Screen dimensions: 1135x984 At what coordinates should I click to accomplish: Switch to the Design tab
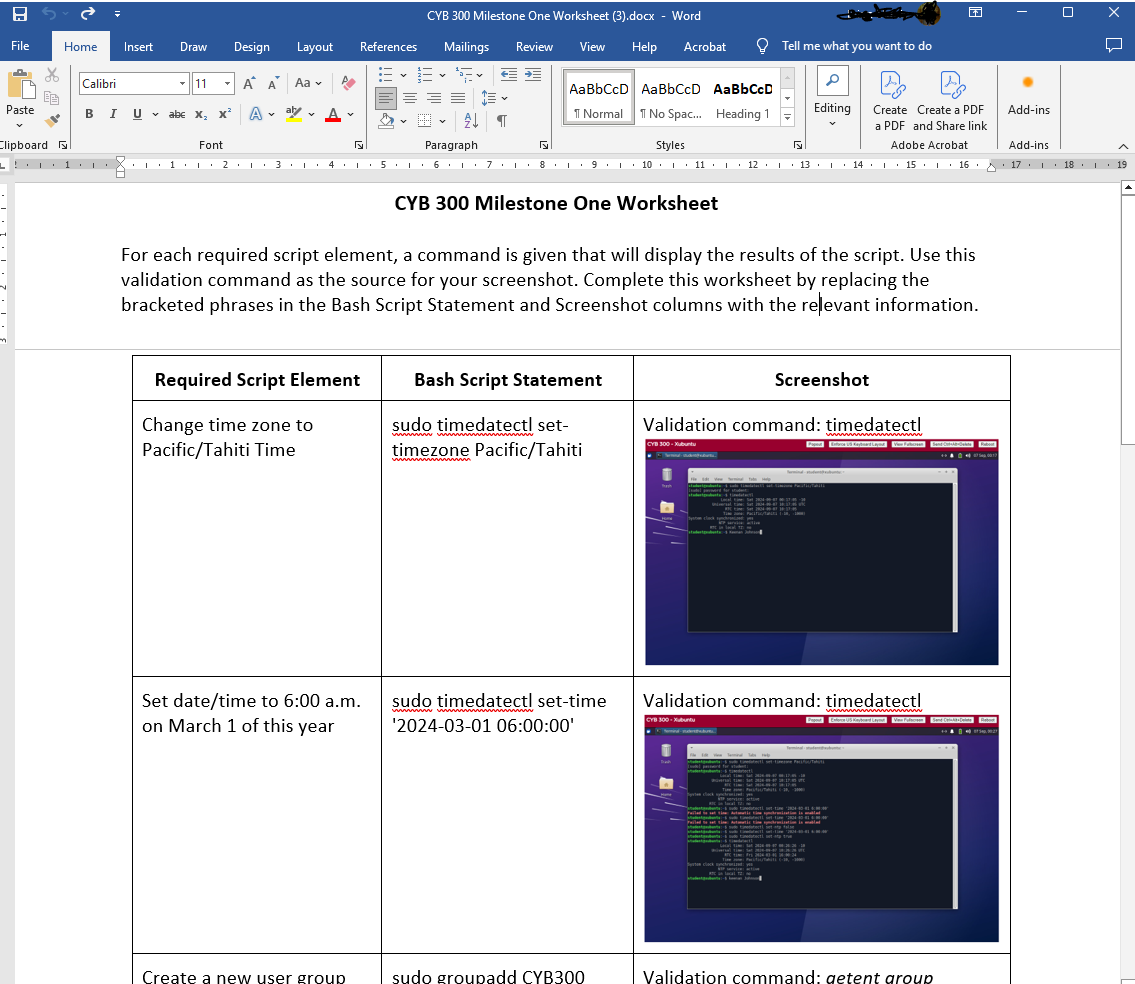tap(252, 46)
